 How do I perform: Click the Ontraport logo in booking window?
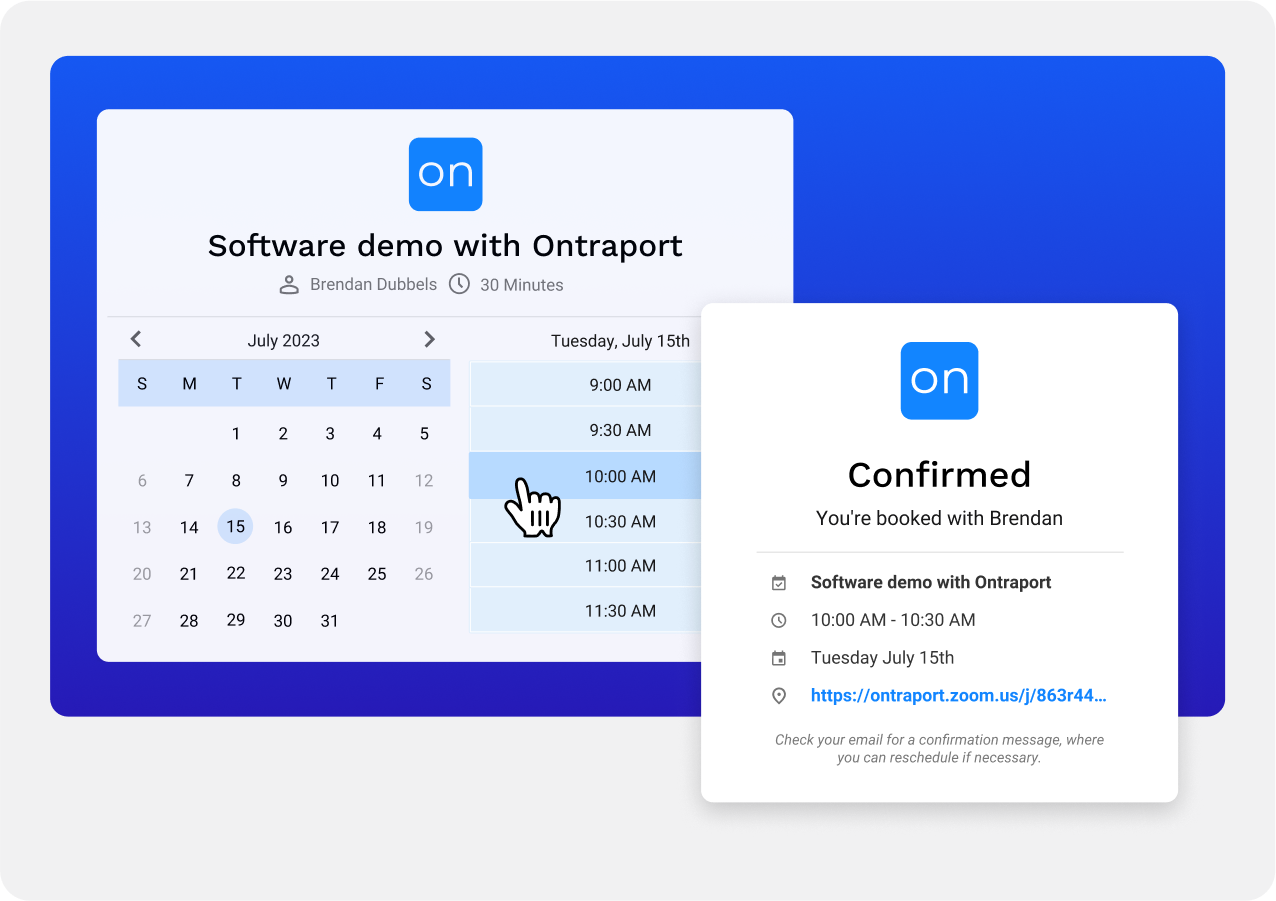[446, 175]
